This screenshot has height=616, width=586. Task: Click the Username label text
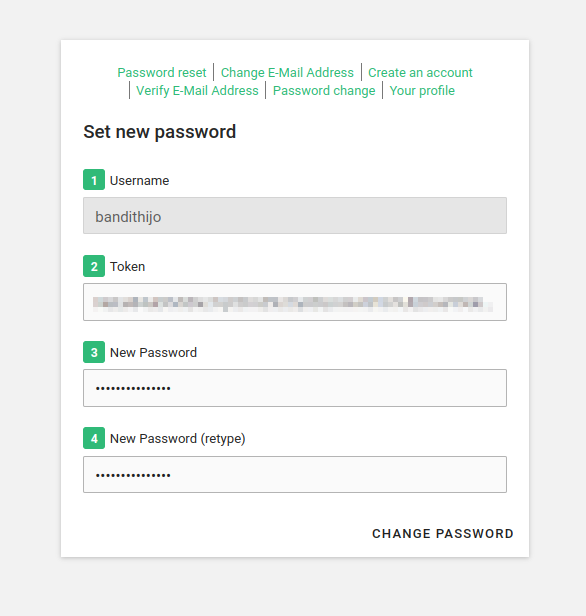[x=139, y=181]
